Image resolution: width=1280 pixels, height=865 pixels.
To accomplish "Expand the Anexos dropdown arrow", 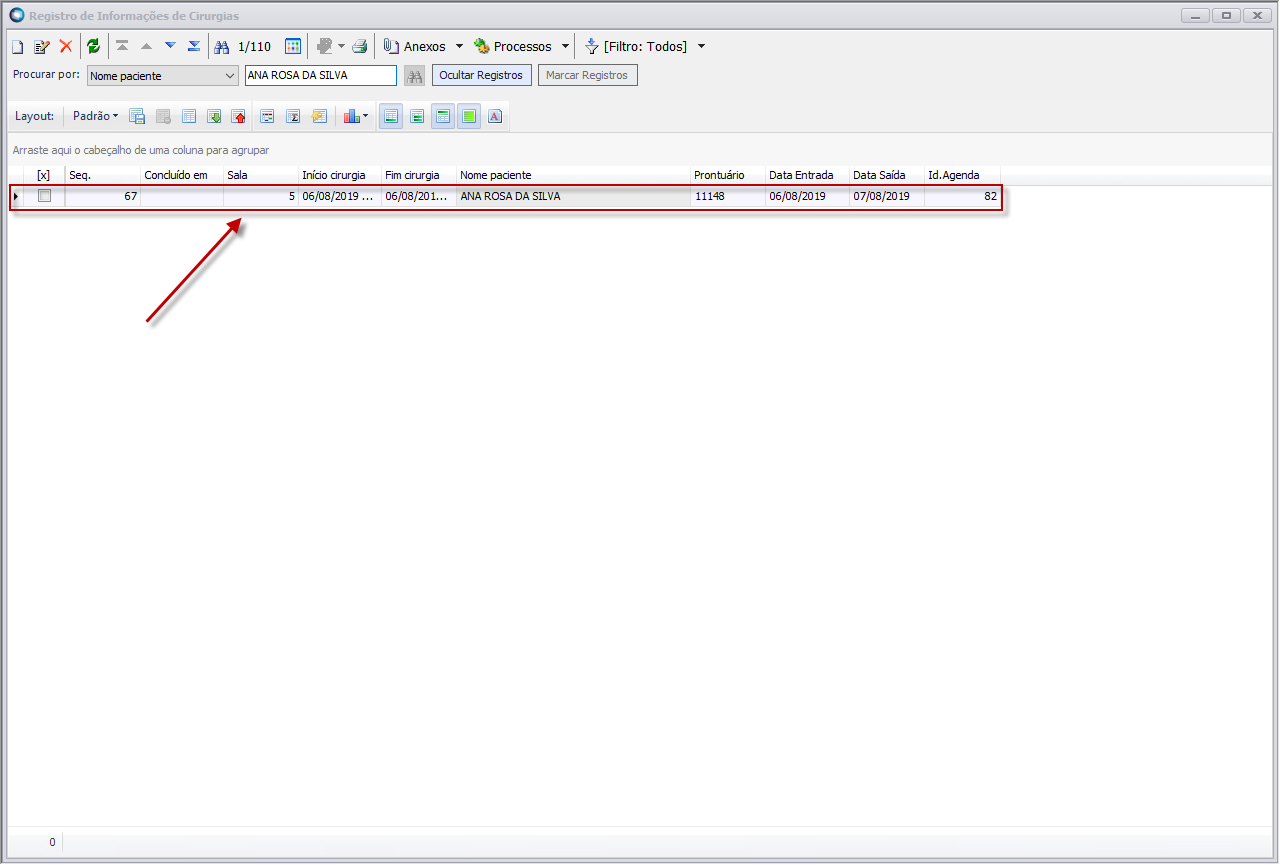I will [459, 46].
